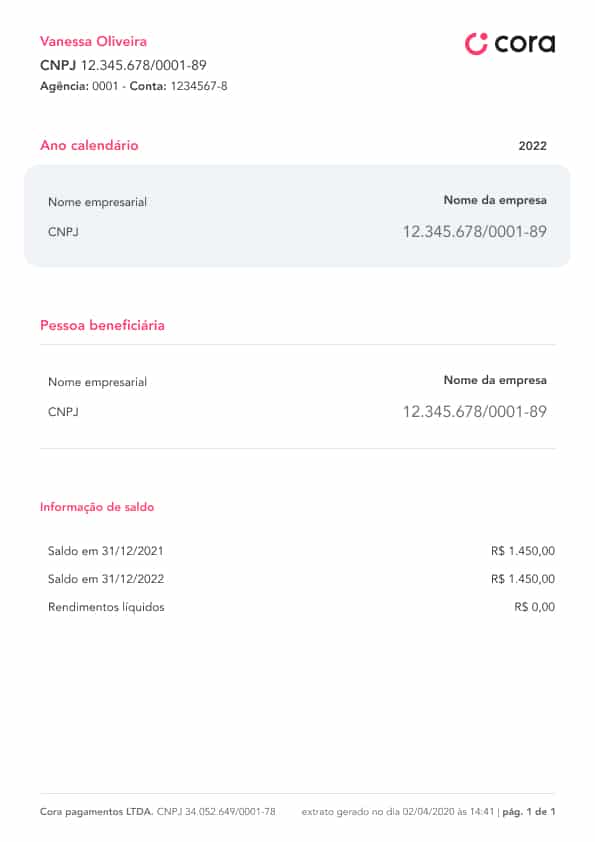Click Nome da empresa in gray card
Viewport: 595px width, 842px height.
(495, 200)
